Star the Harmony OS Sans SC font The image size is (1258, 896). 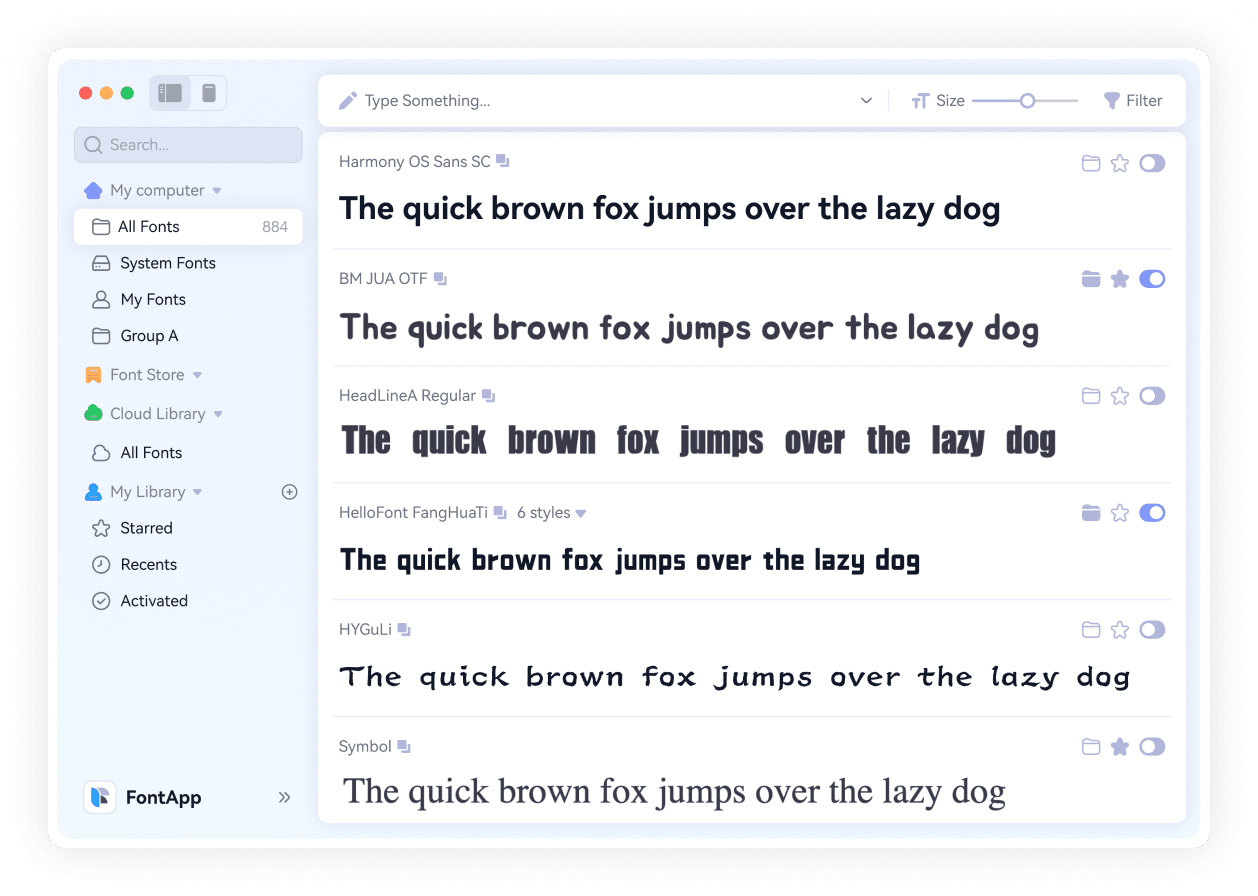[1120, 163]
